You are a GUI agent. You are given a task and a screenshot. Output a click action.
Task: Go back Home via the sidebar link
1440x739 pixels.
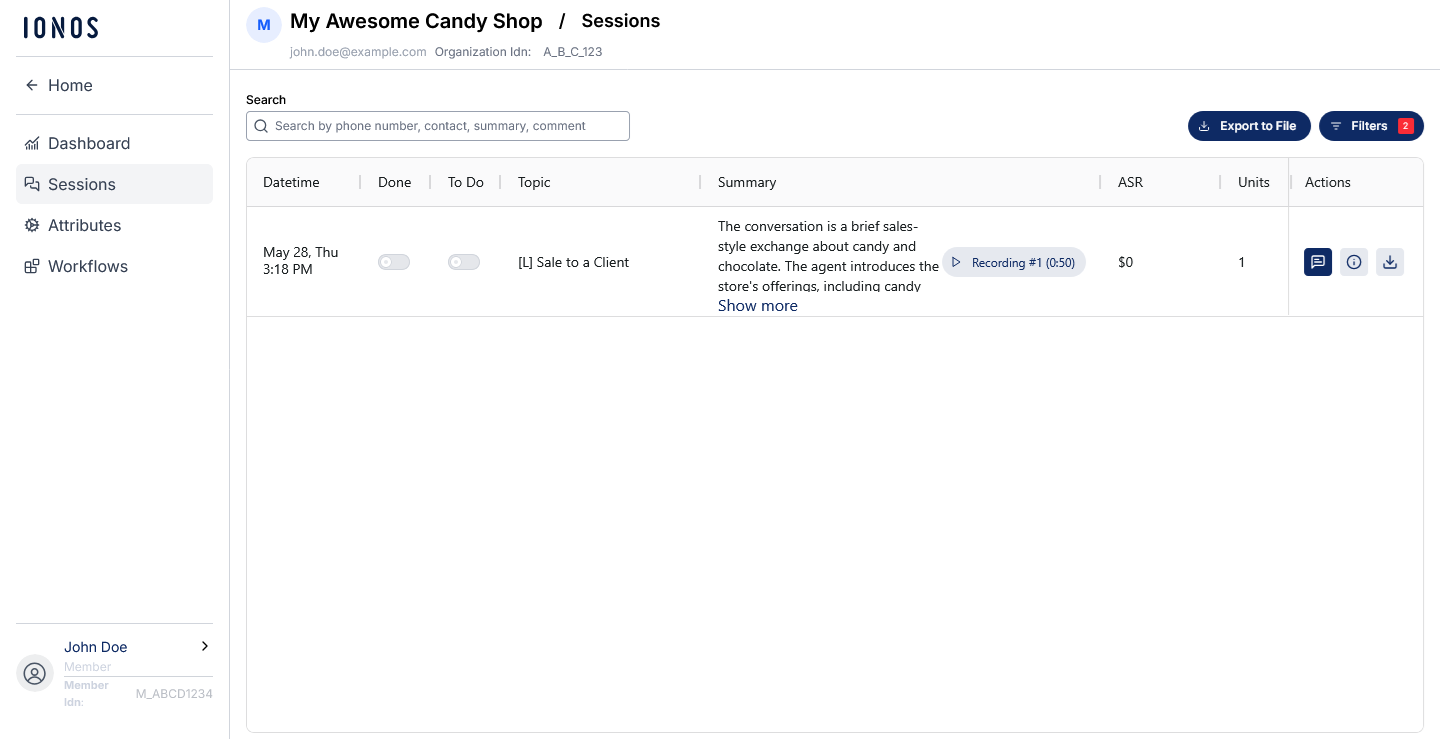114,85
